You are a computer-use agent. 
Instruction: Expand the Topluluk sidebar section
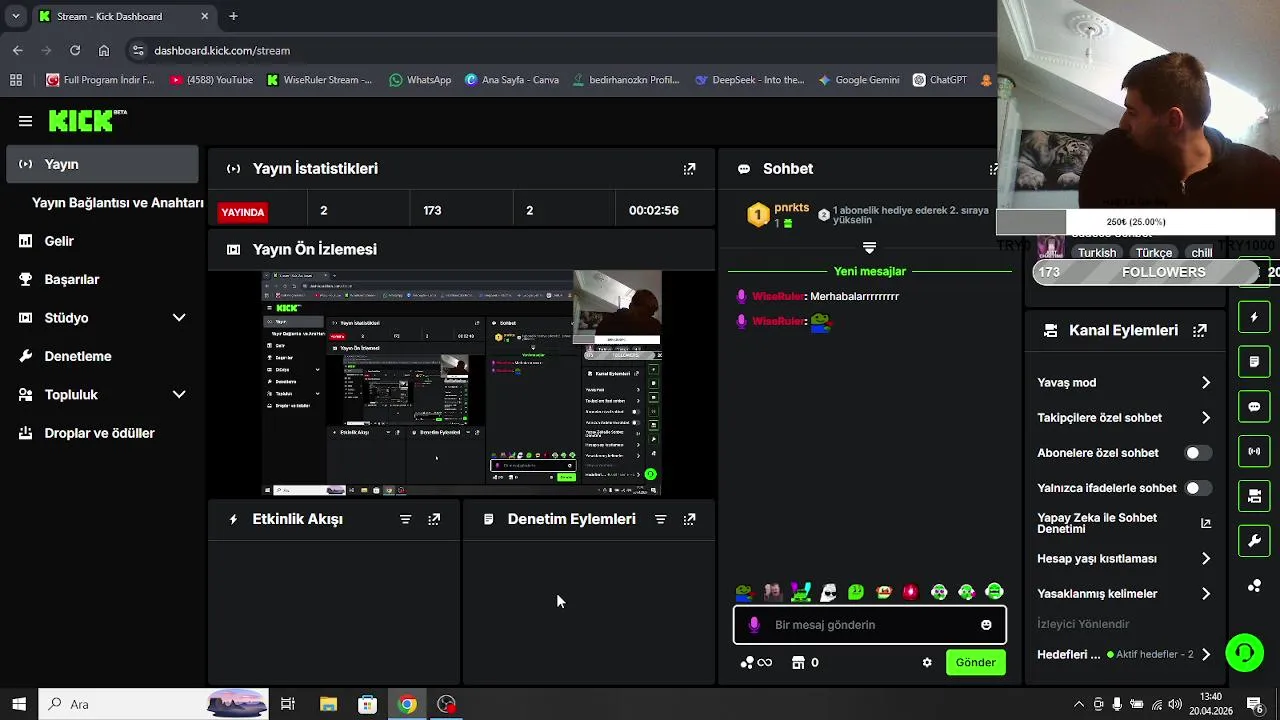click(179, 395)
